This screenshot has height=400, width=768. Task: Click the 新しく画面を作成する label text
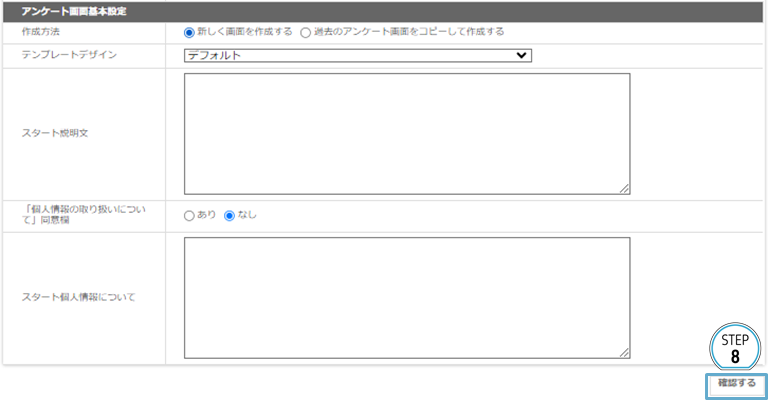coord(245,32)
